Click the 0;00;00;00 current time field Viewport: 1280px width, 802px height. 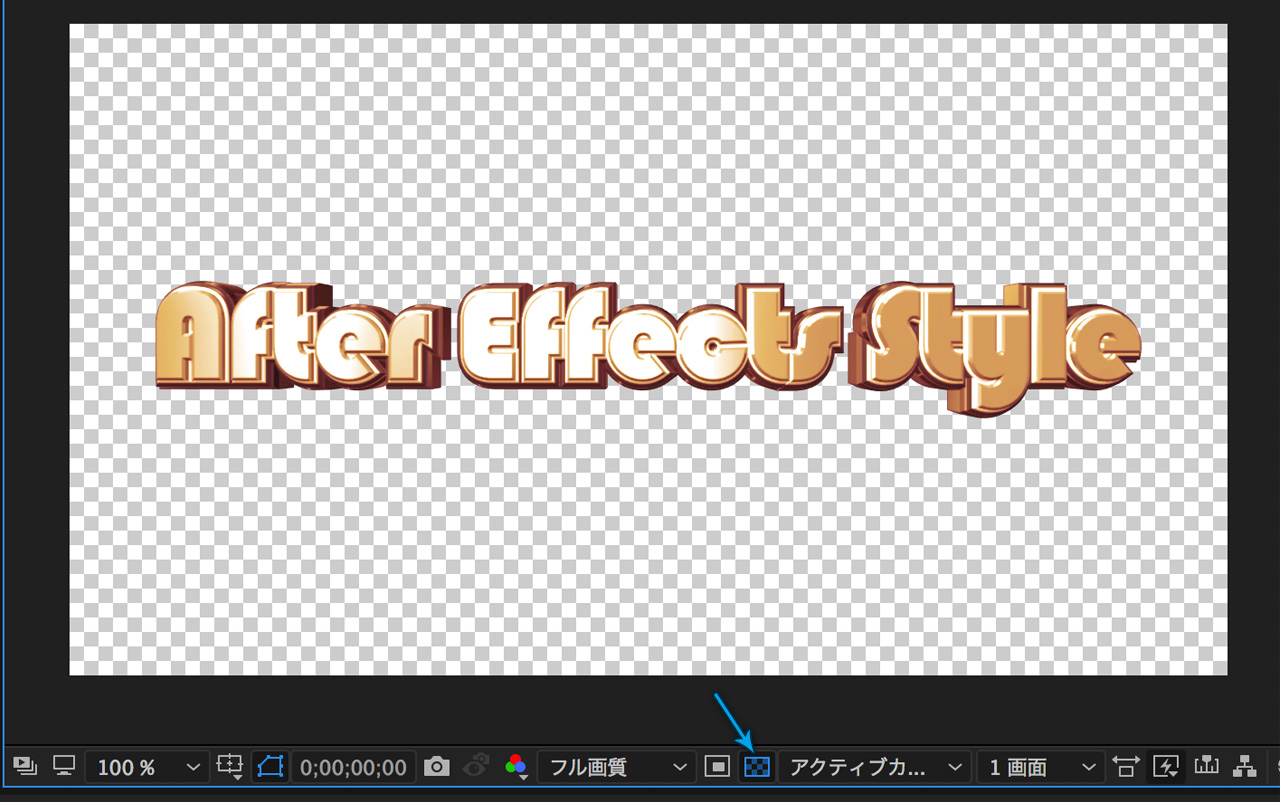tap(354, 767)
